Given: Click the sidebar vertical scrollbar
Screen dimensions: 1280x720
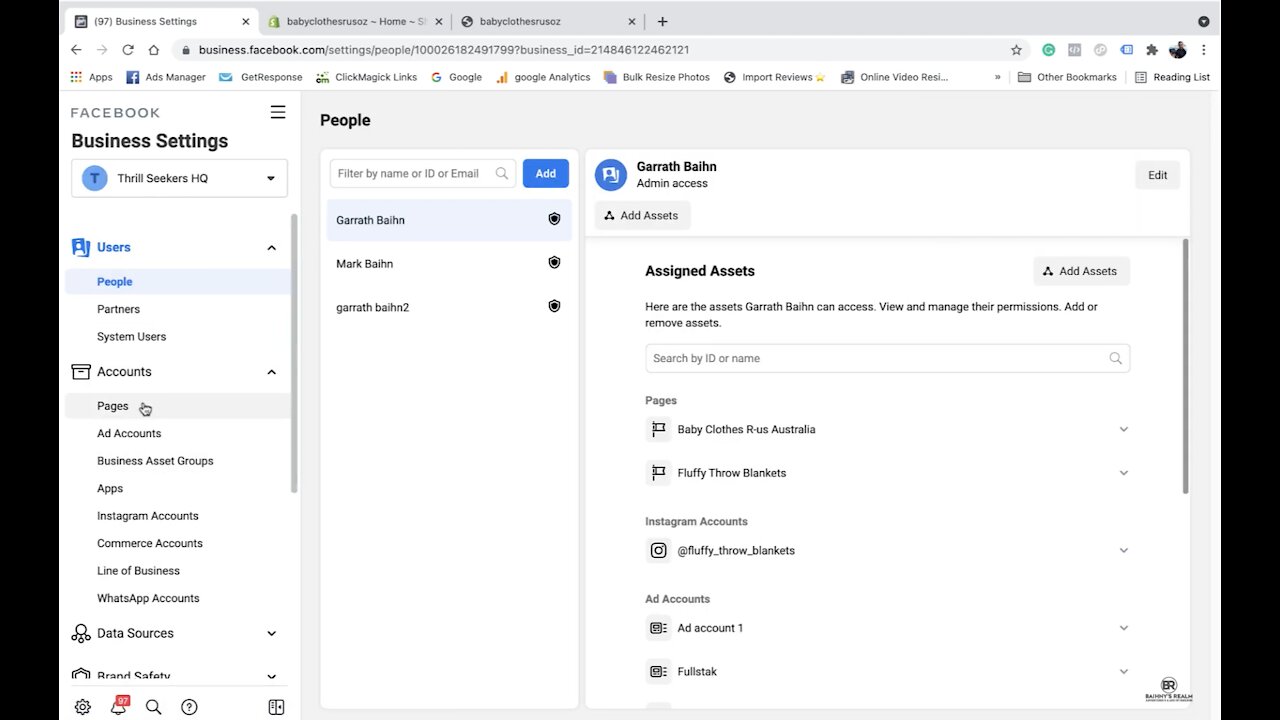Looking at the screenshot, I should click(x=294, y=353).
